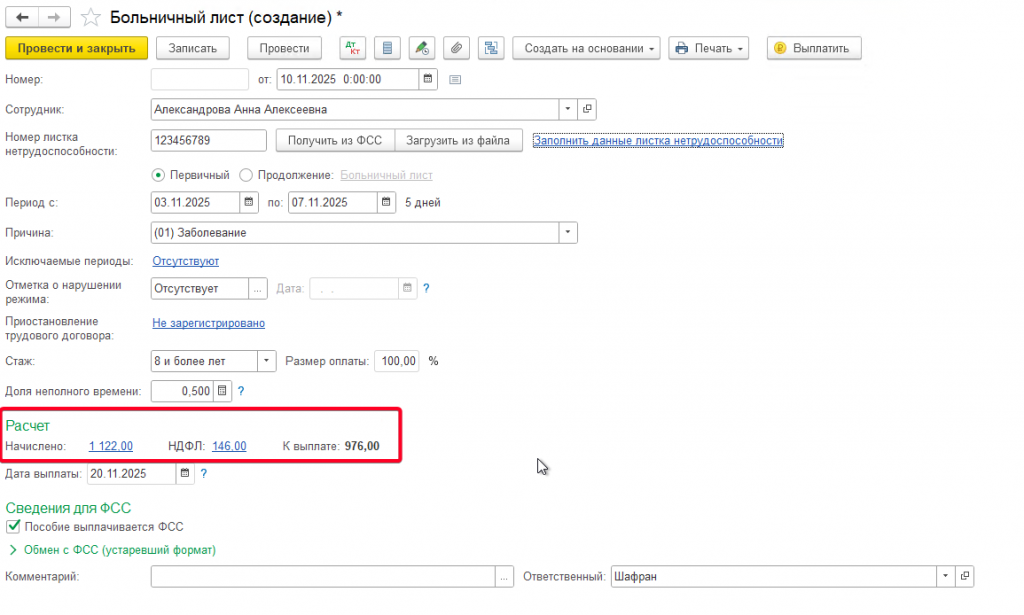The width and height of the screenshot is (1024, 615).
Task: Click the list icon next to document date
Action: [x=455, y=80]
